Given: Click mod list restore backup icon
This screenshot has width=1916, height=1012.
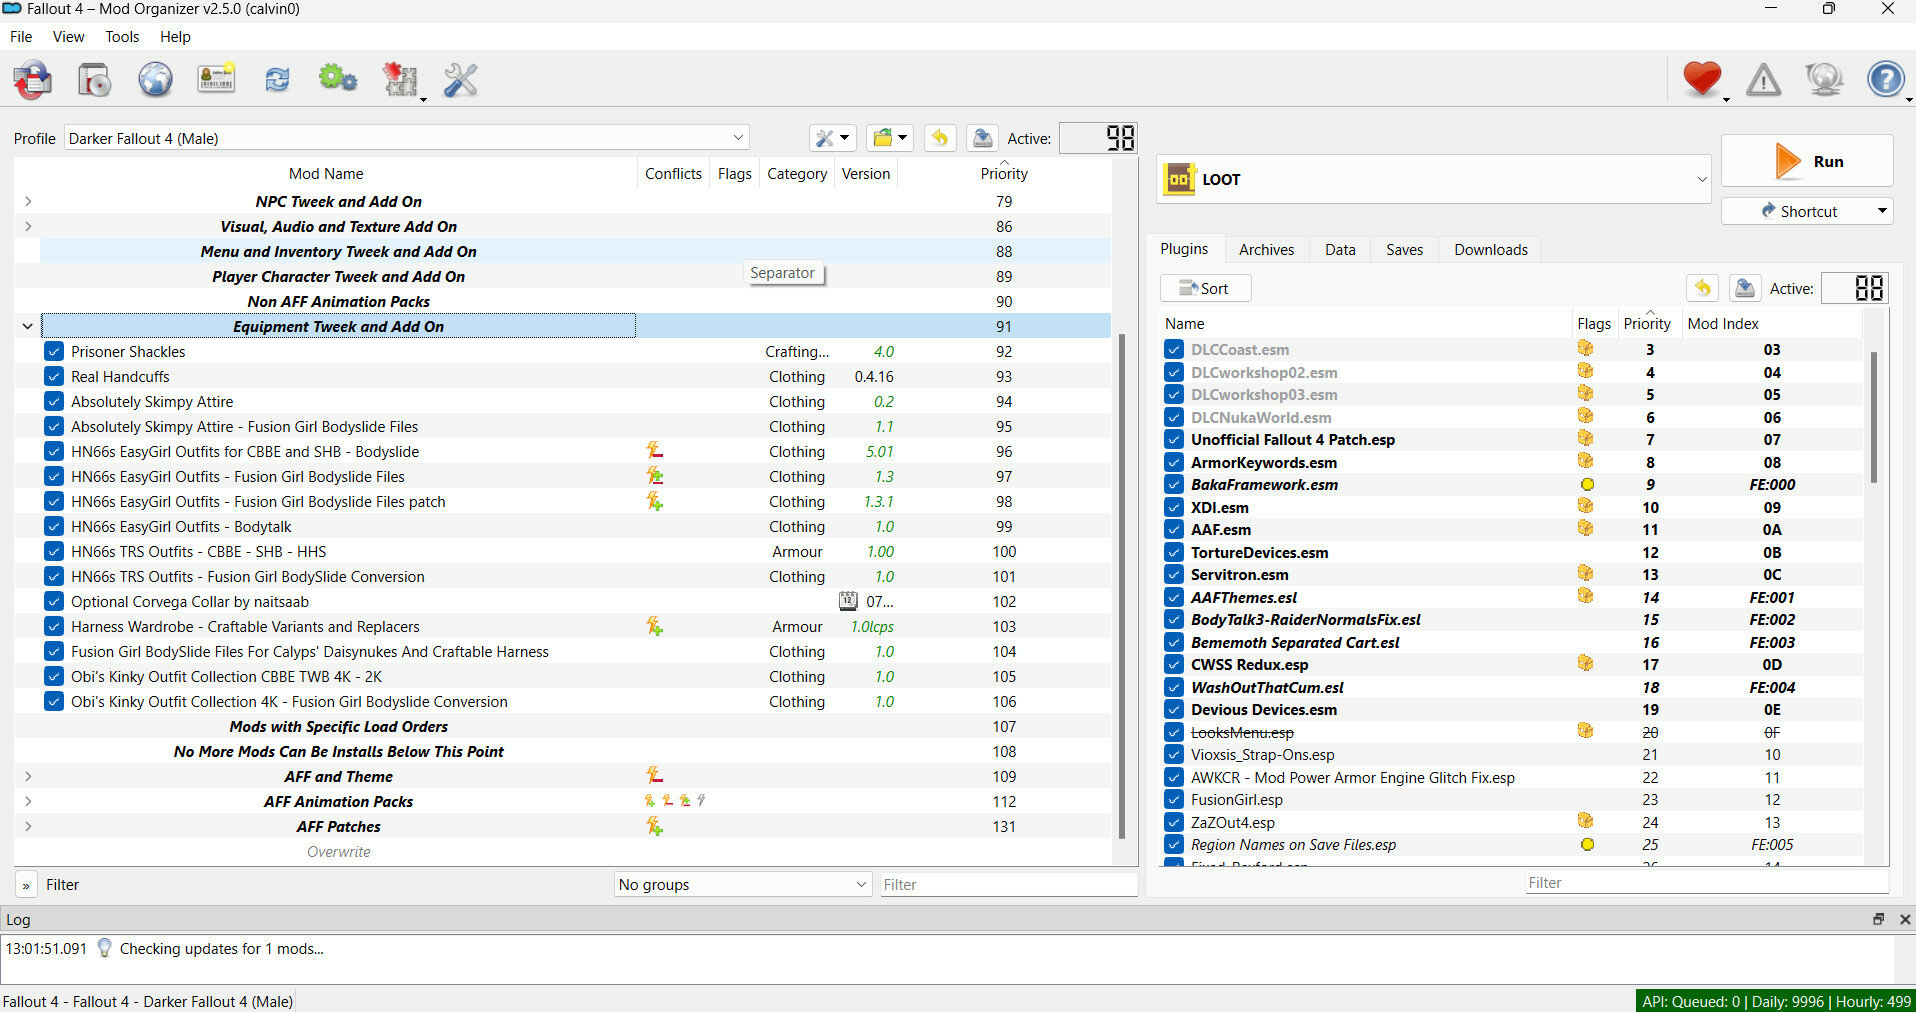Looking at the screenshot, I should (939, 138).
